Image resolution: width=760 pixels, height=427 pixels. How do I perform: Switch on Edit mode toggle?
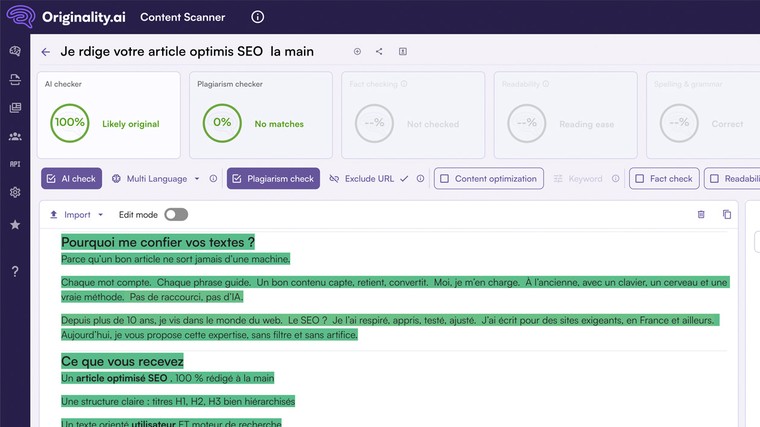pos(176,214)
